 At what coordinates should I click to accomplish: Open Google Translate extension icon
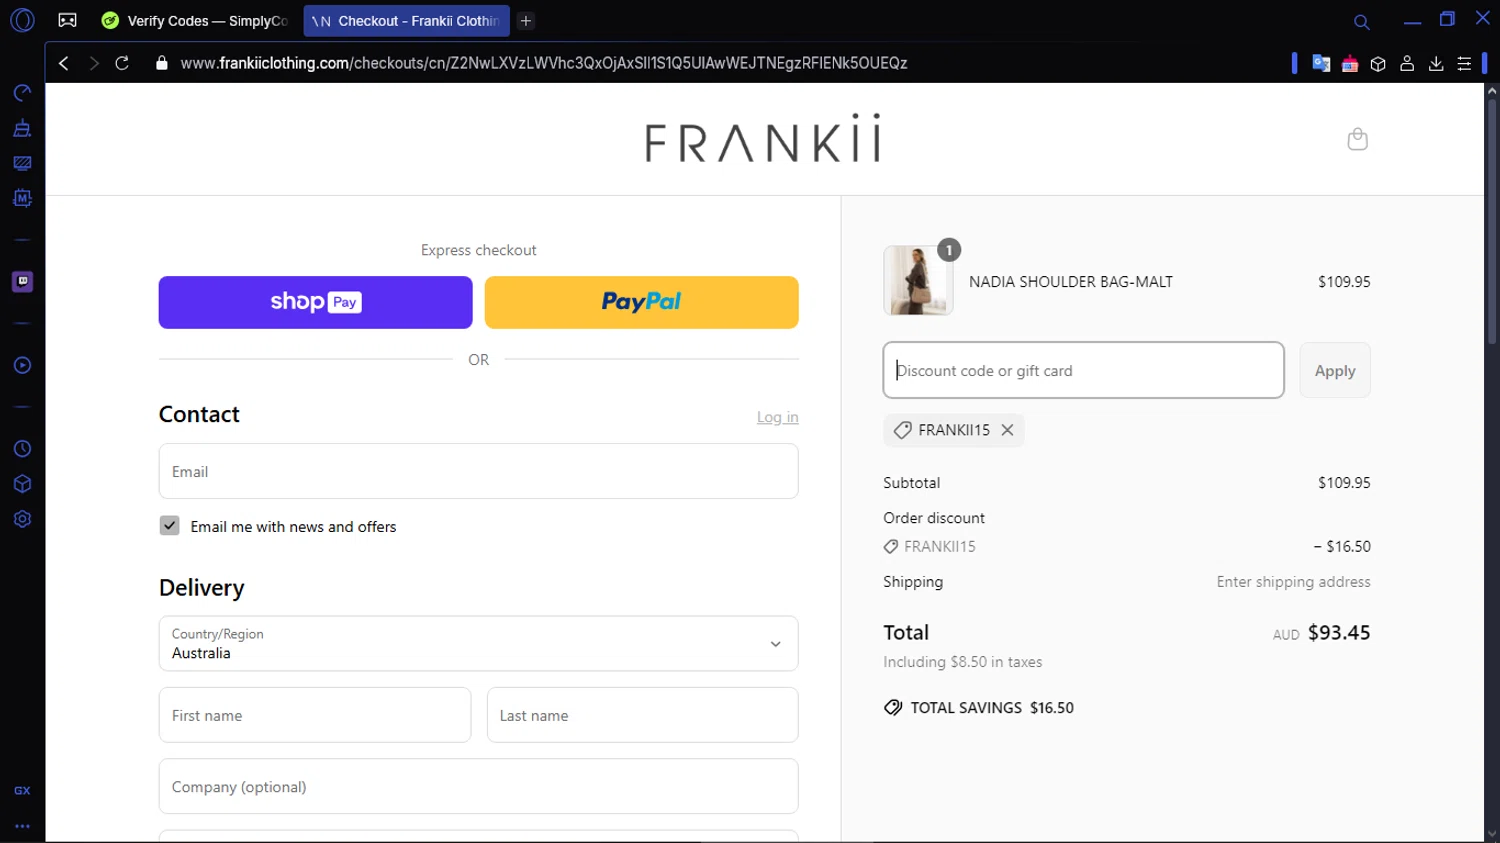[x=1321, y=63]
